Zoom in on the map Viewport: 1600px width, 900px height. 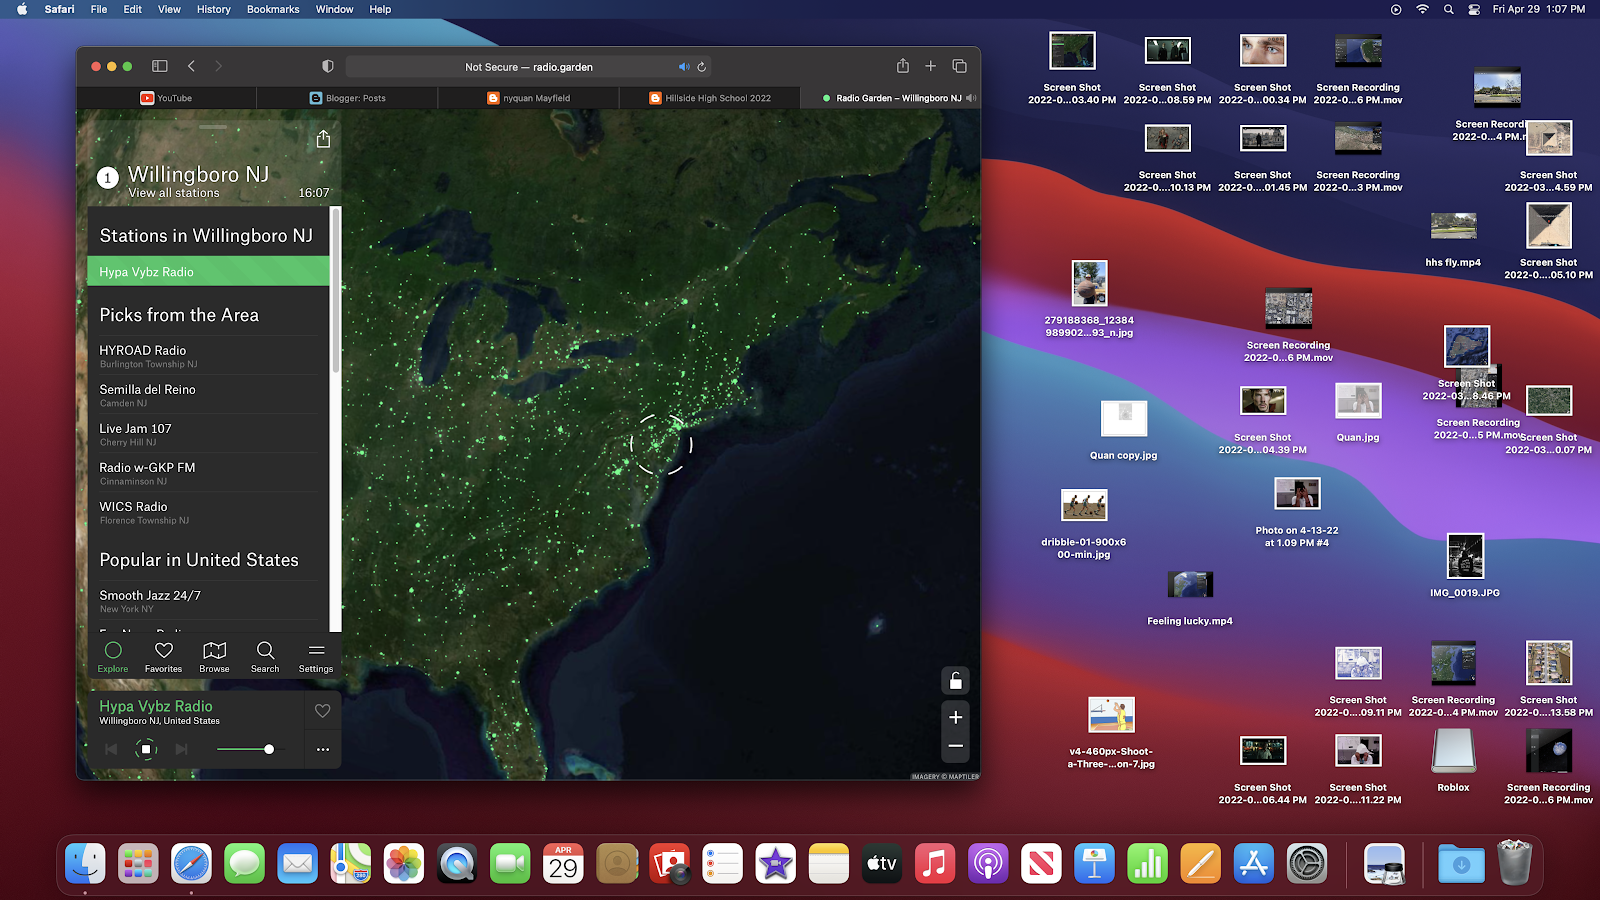[x=955, y=717]
